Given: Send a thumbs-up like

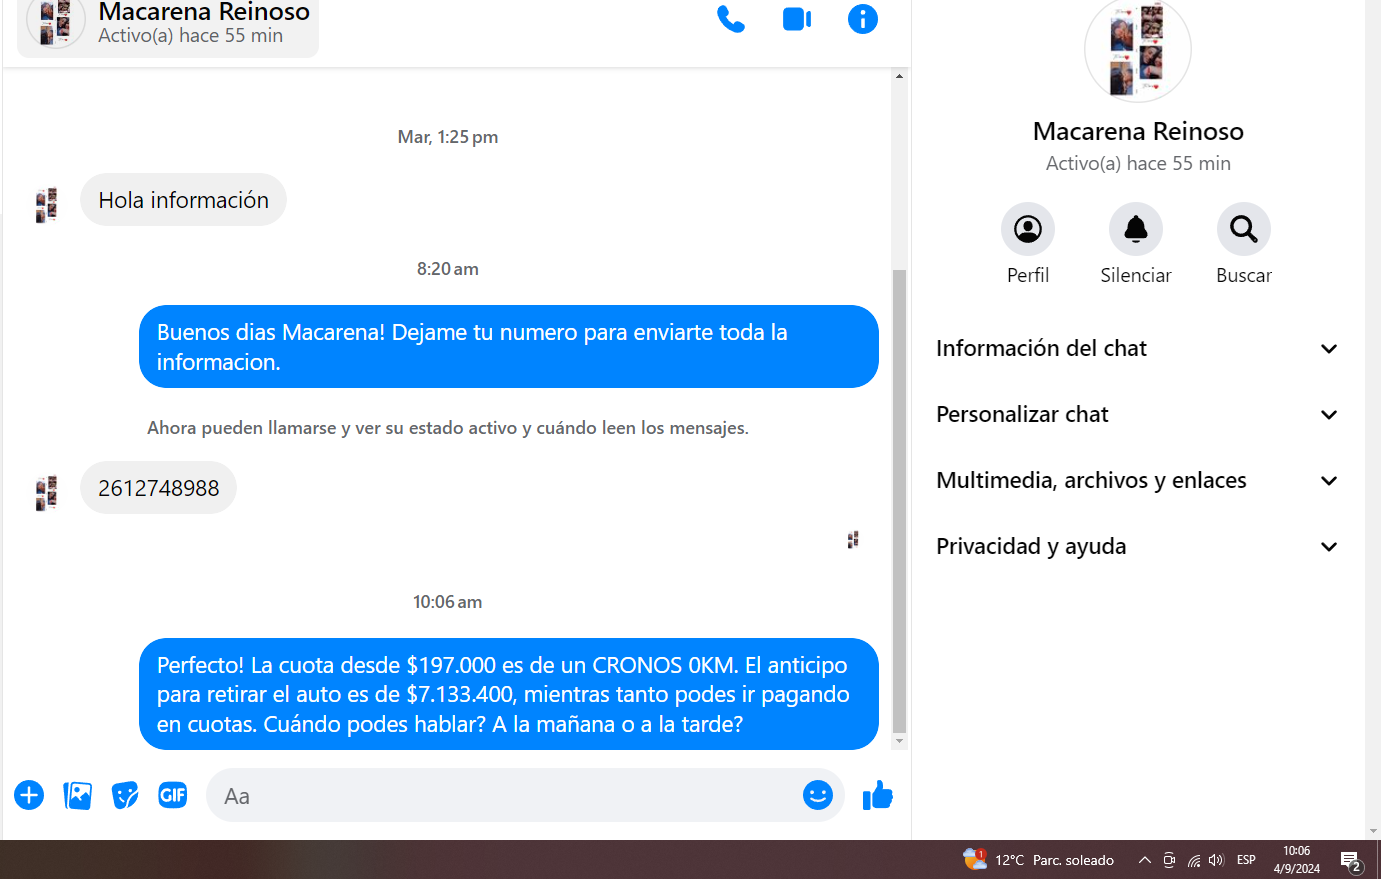Looking at the screenshot, I should click(x=878, y=795).
